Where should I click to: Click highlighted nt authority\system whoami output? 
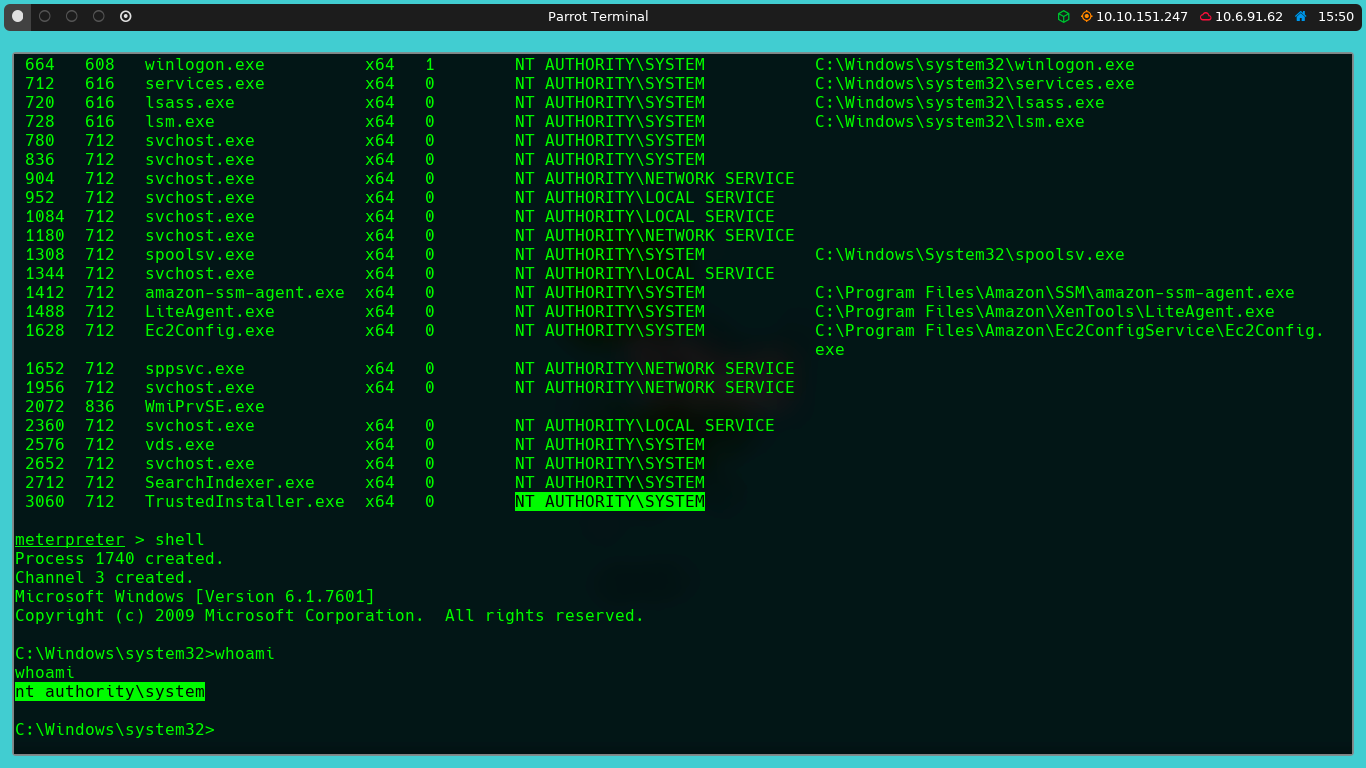click(x=110, y=692)
